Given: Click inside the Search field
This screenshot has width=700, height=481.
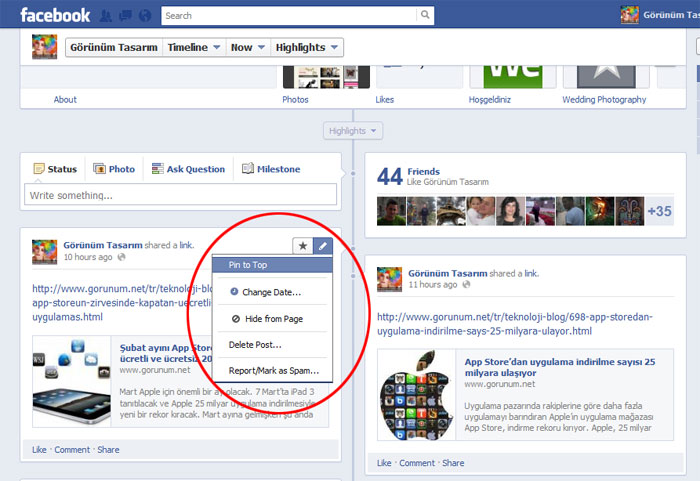Looking at the screenshot, I should pyautogui.click(x=289, y=15).
